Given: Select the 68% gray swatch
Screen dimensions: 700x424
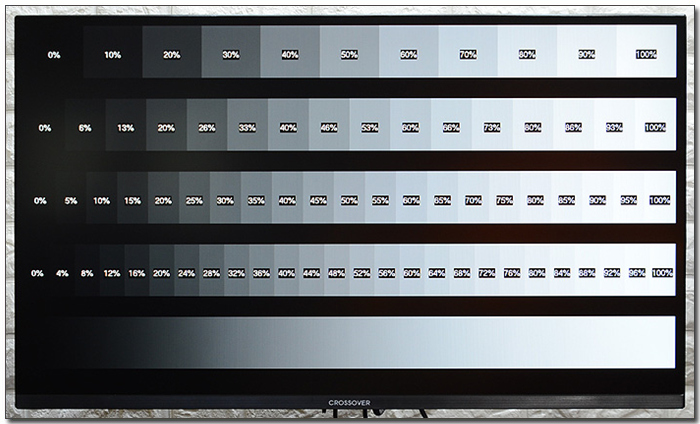Looking at the screenshot, I should point(462,270).
